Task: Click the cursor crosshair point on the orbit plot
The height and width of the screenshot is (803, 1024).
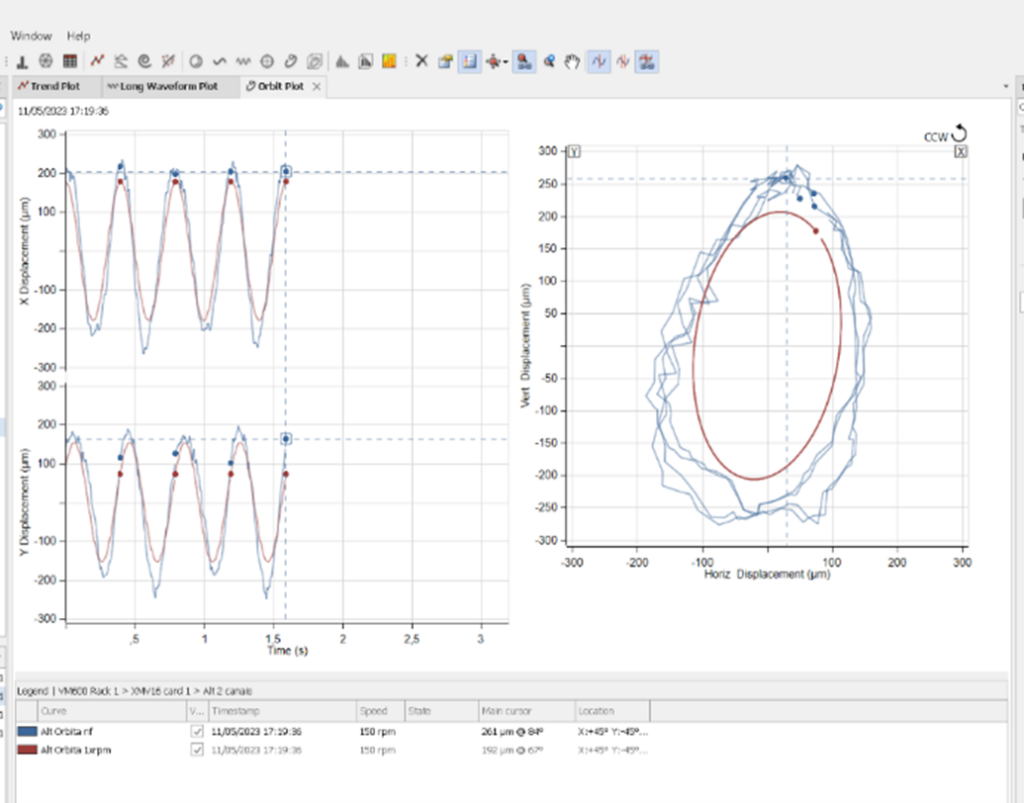Action: 786,178
